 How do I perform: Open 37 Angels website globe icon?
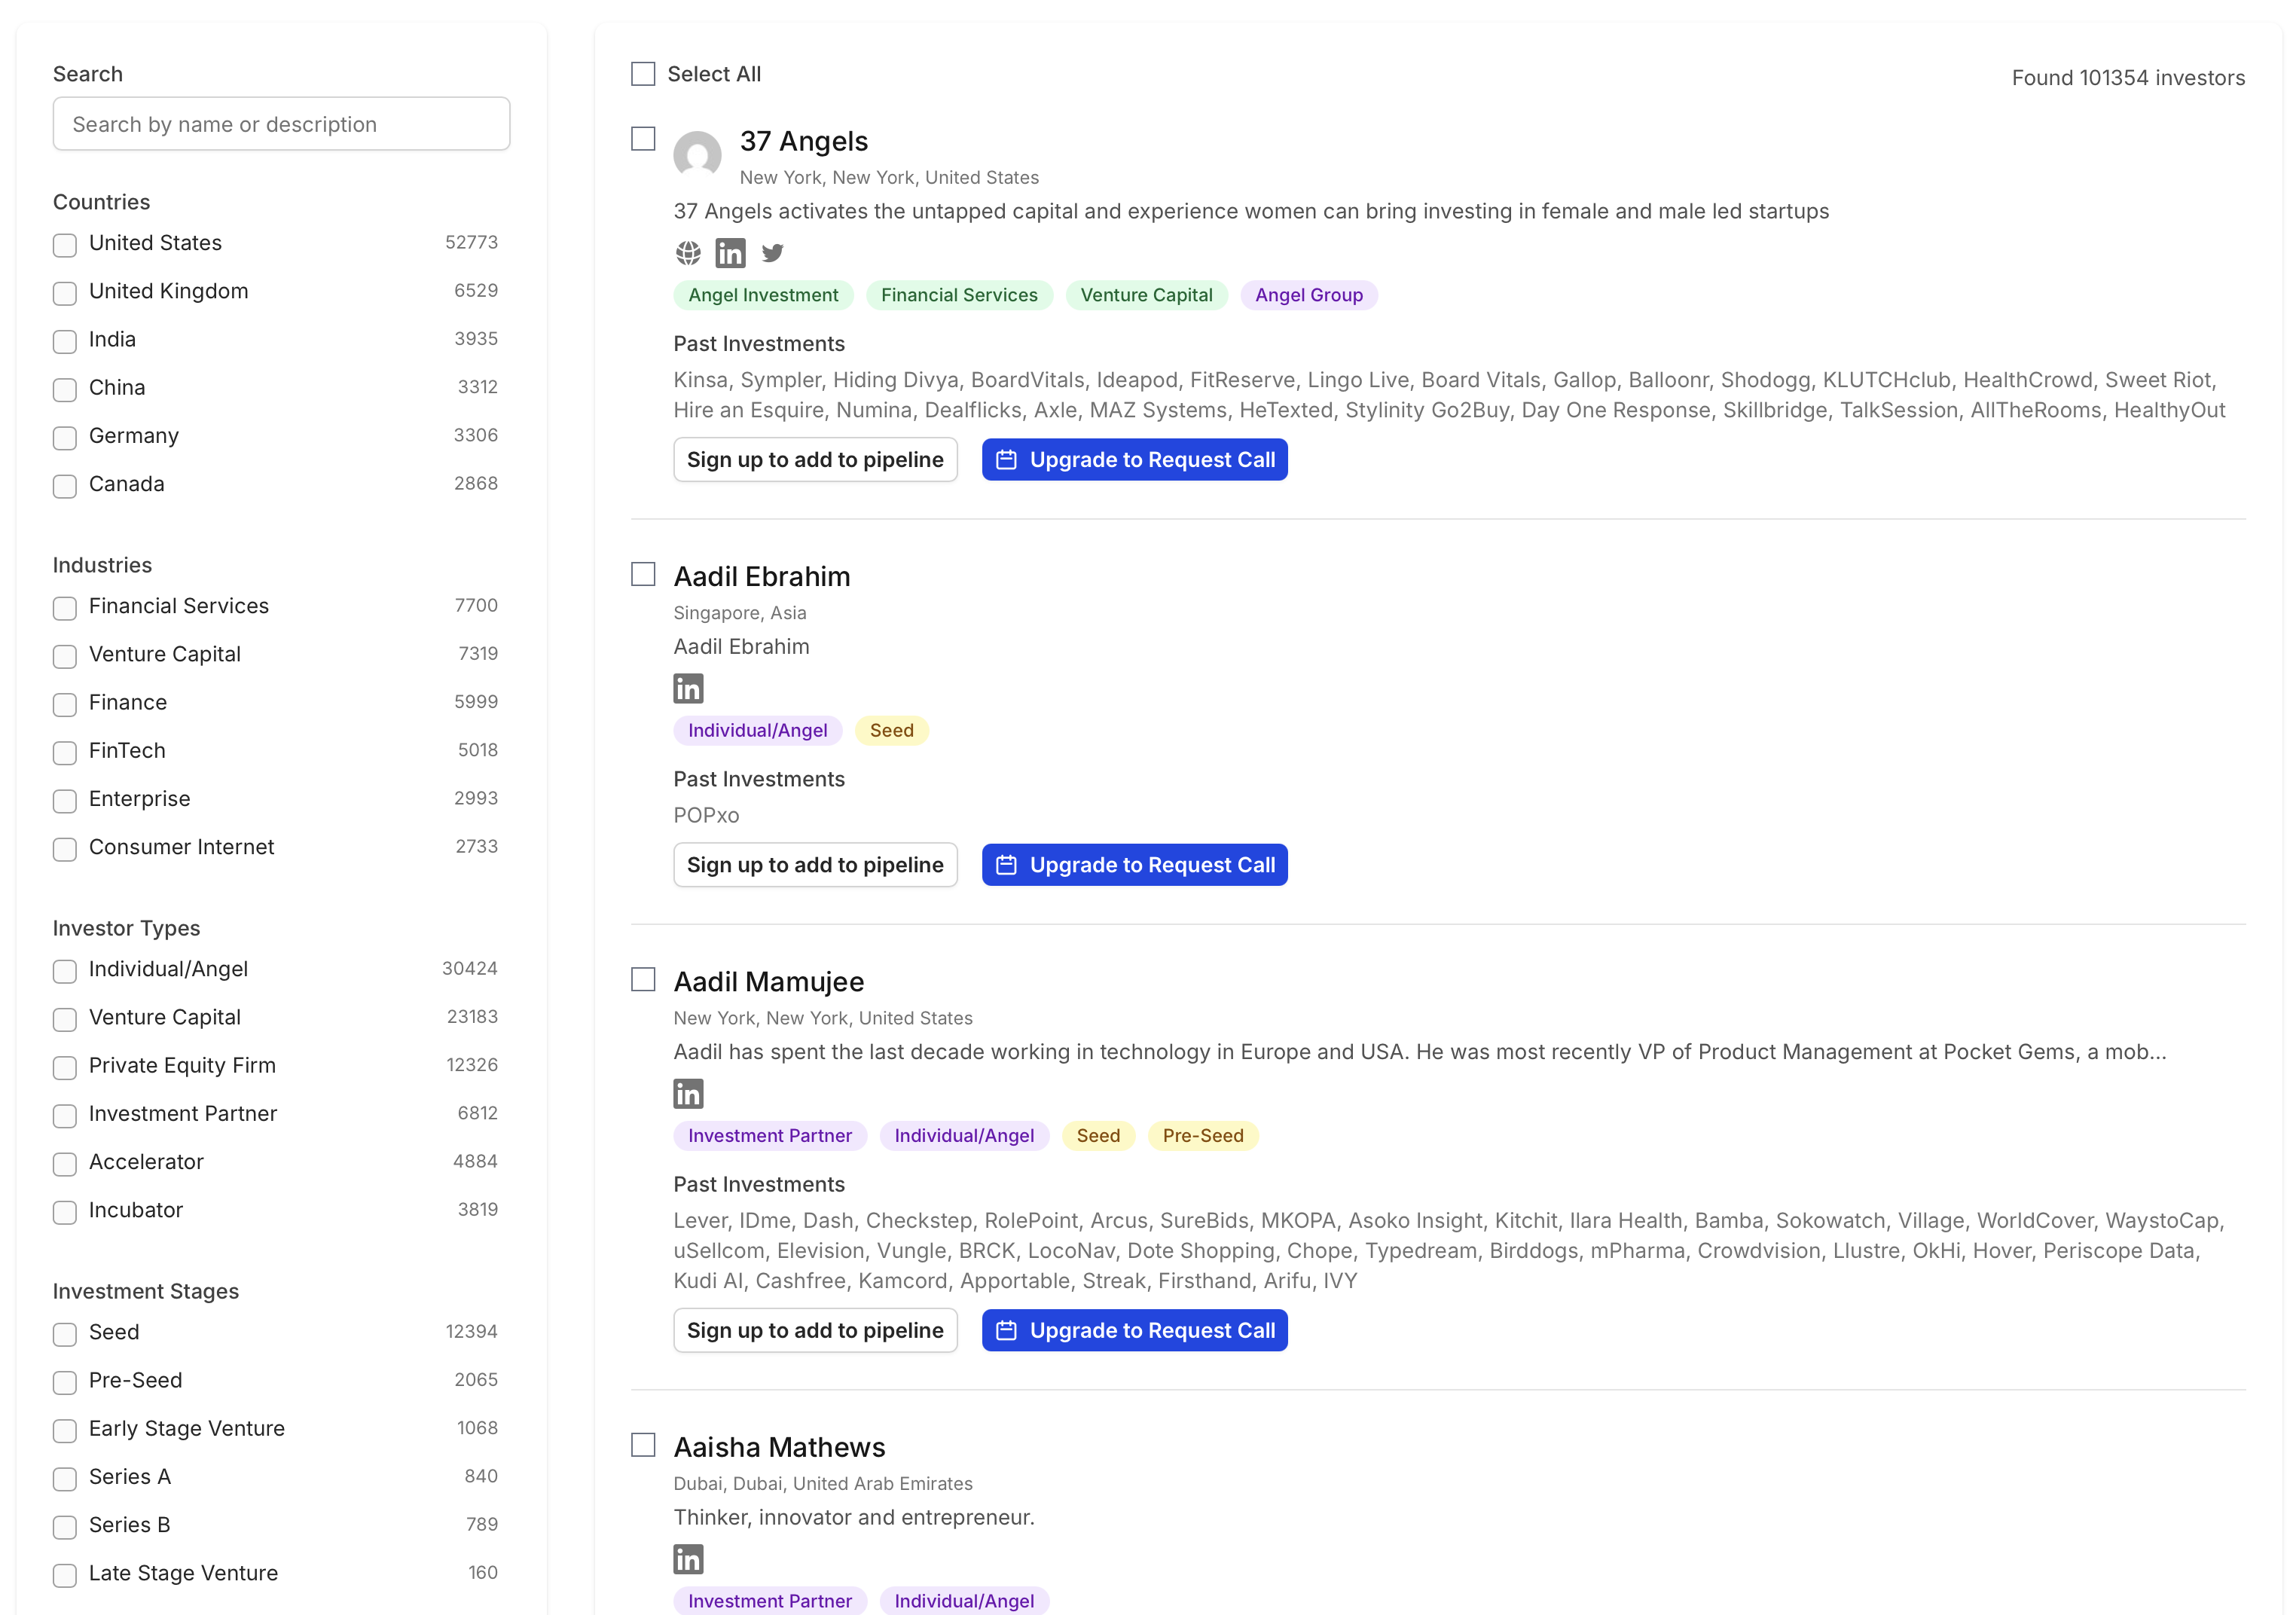(x=688, y=253)
